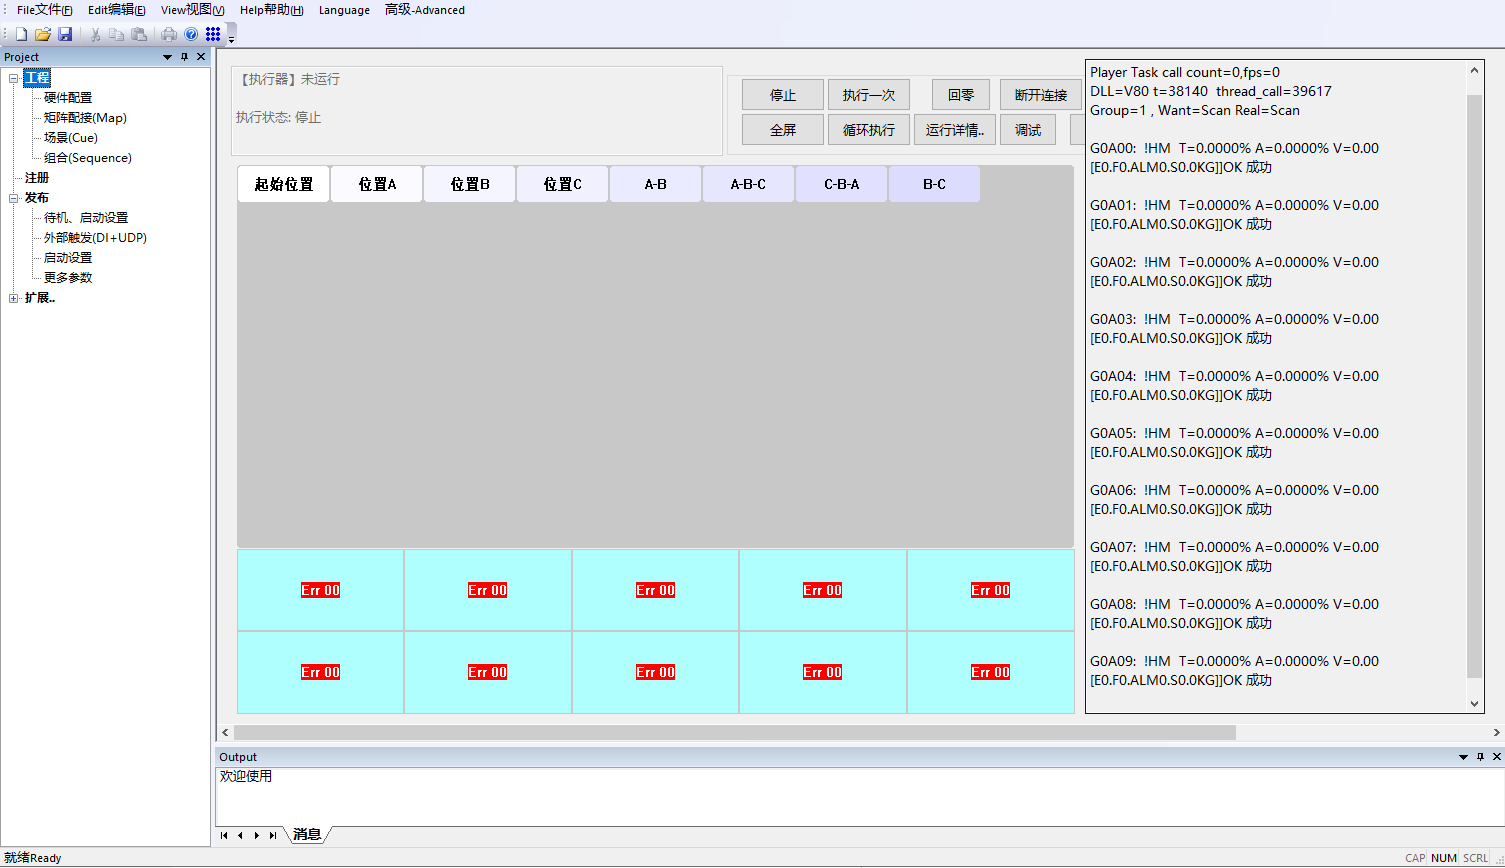Click the 停止 button
Viewport: 1505px width, 868px height.
pos(783,95)
